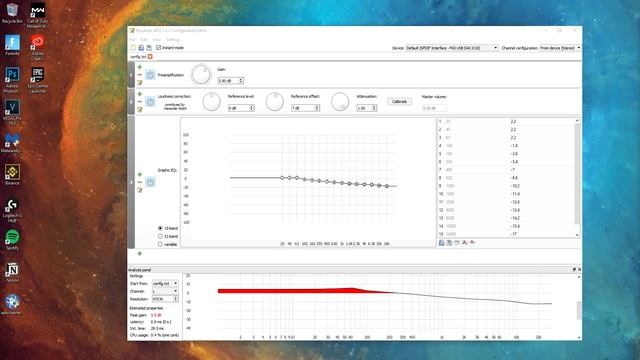Open the Spotify desktop shortcut

(12, 240)
